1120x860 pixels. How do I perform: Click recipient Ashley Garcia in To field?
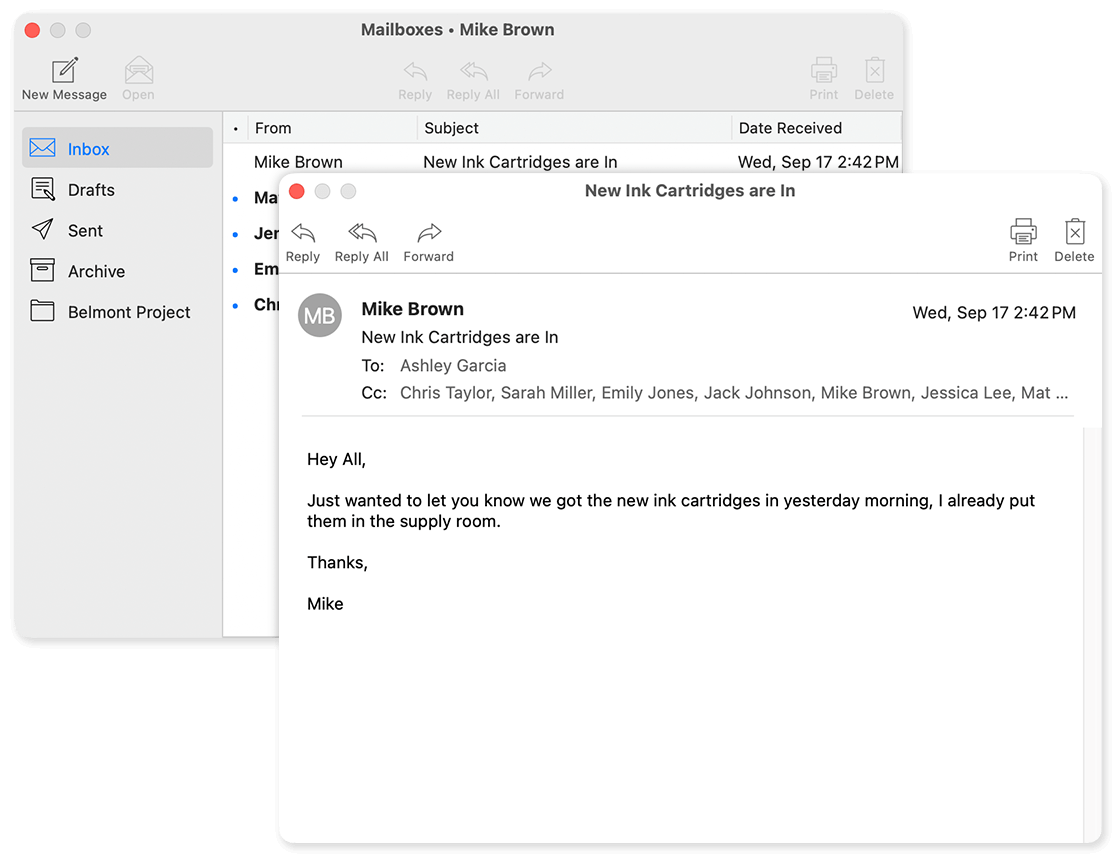pyautogui.click(x=453, y=366)
